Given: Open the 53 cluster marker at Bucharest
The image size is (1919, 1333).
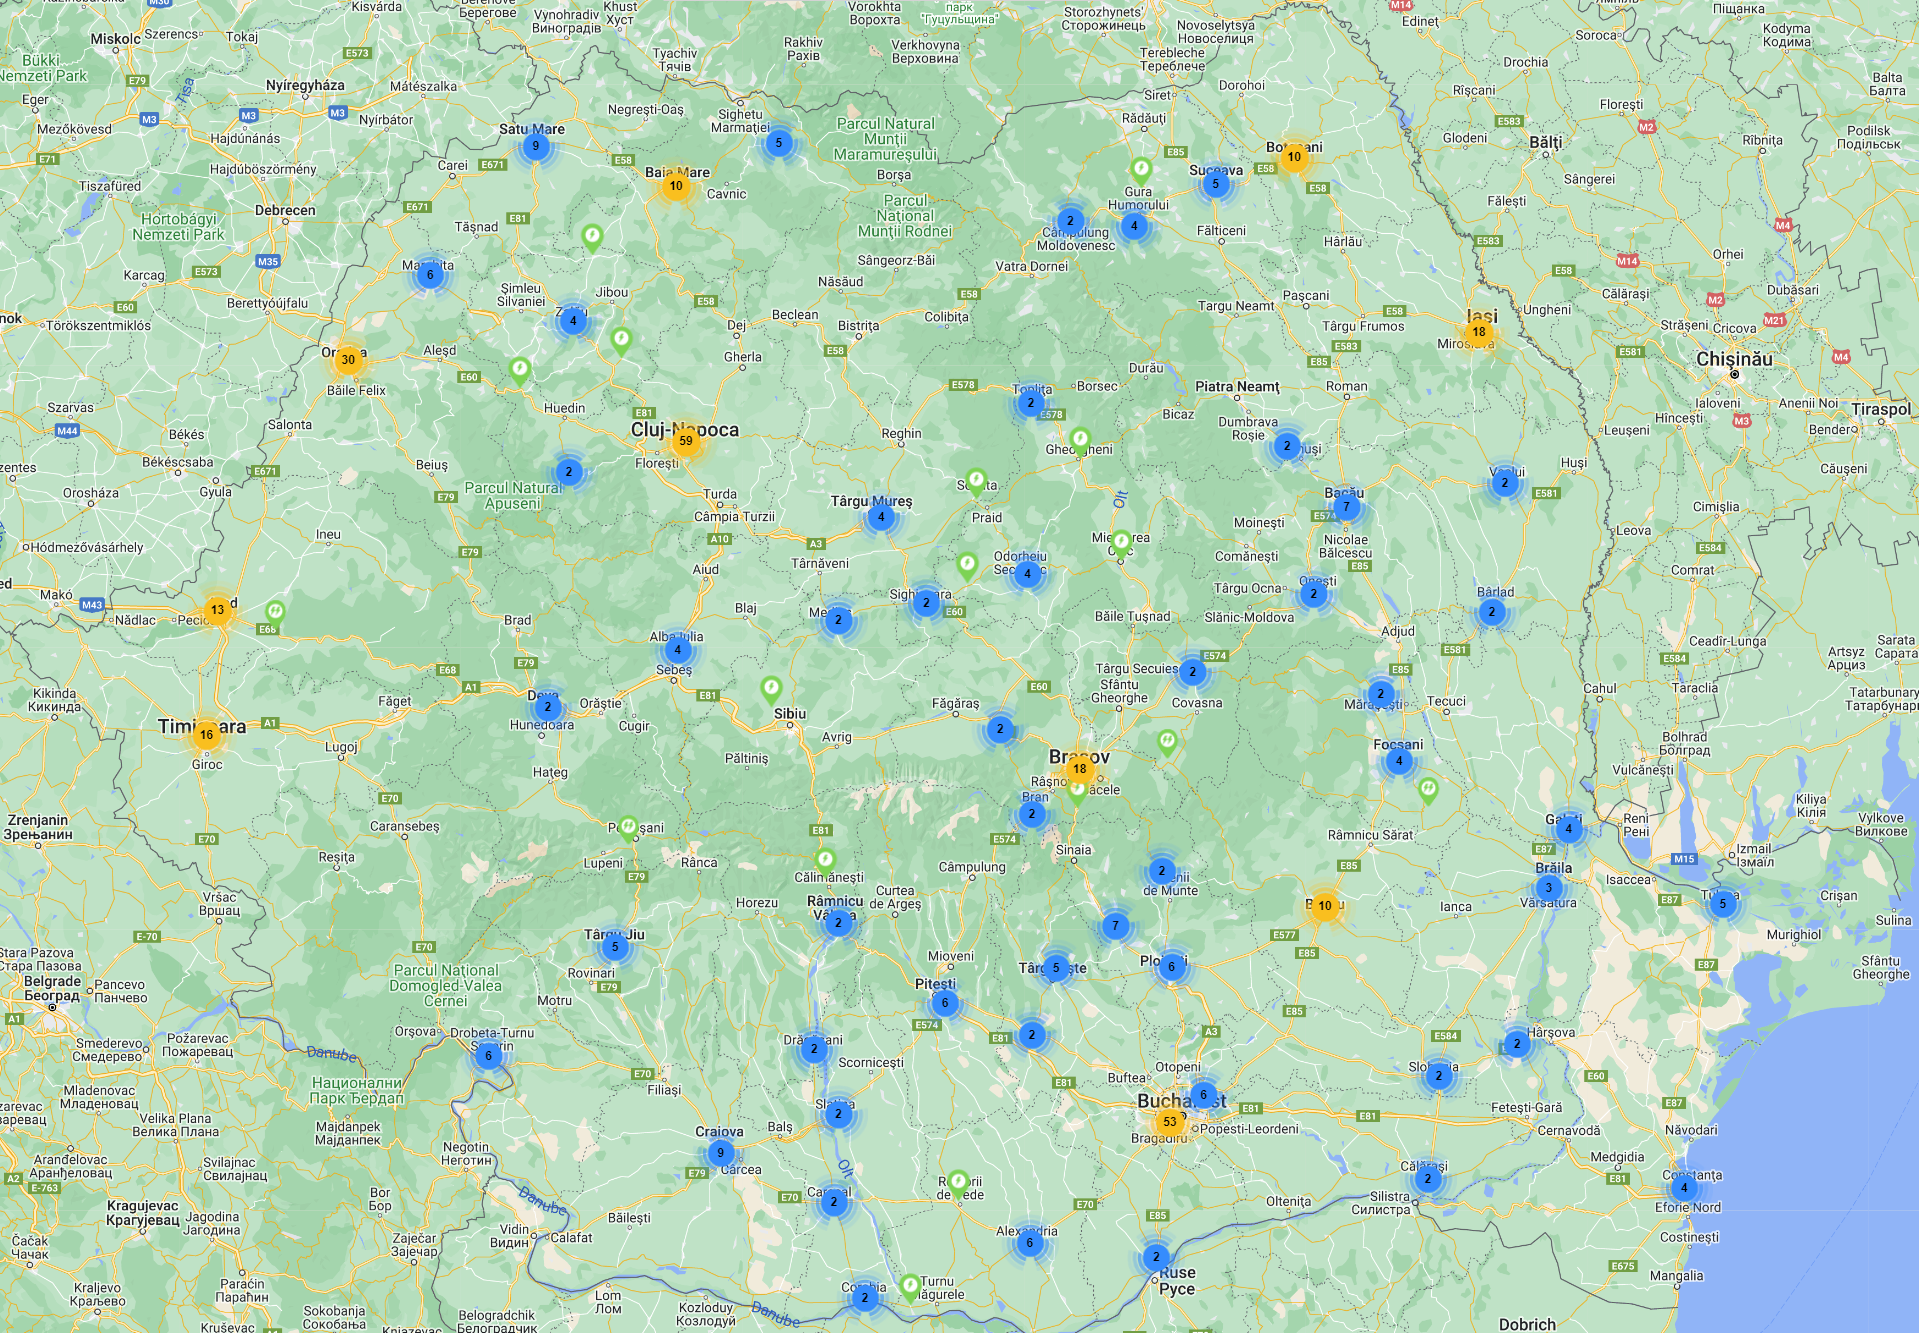Looking at the screenshot, I should tap(1169, 1122).
